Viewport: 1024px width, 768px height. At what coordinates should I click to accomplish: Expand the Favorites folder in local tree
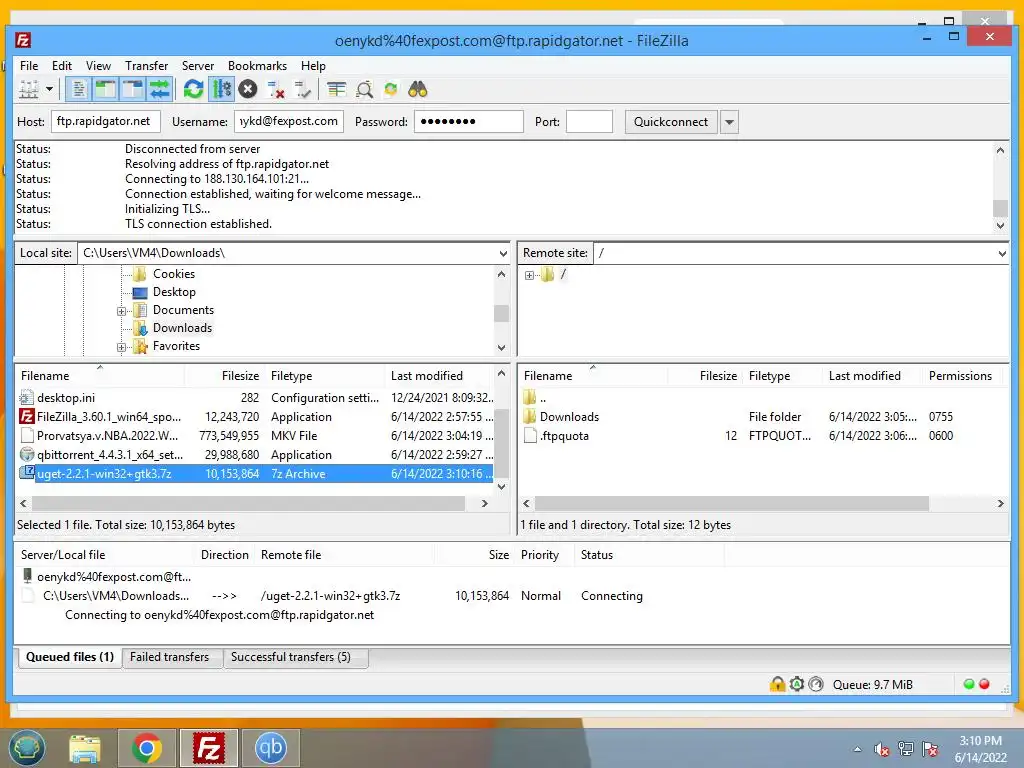121,347
